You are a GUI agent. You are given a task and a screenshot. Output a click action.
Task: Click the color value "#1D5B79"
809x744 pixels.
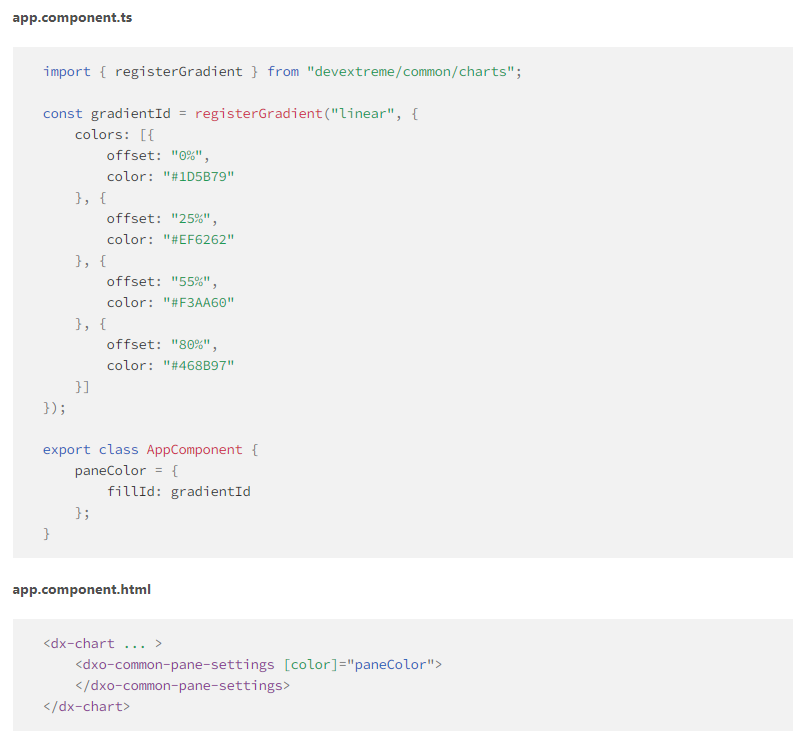coord(199,176)
